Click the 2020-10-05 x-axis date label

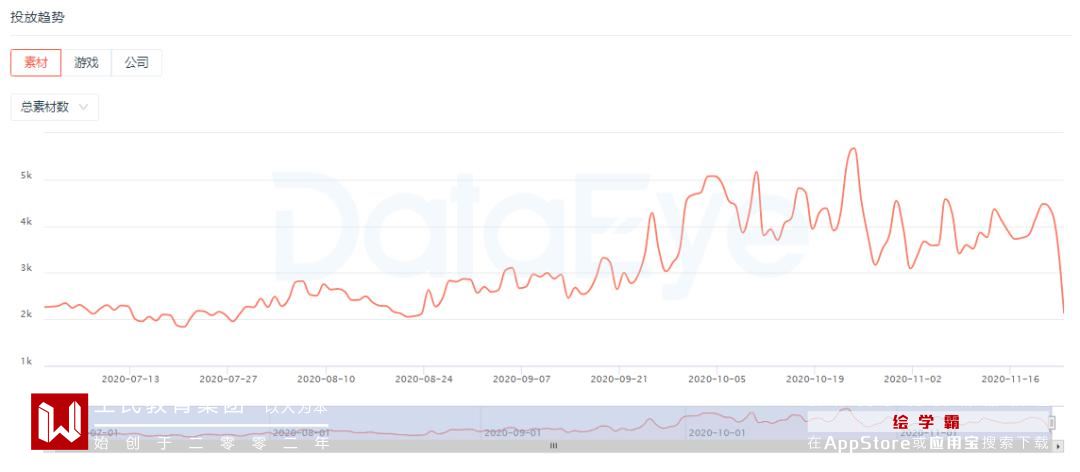tap(717, 380)
